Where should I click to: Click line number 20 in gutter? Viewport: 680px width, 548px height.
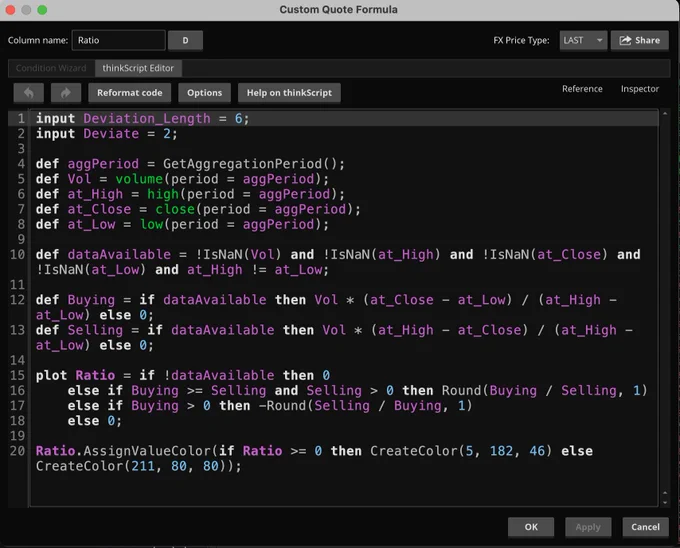[x=18, y=451]
